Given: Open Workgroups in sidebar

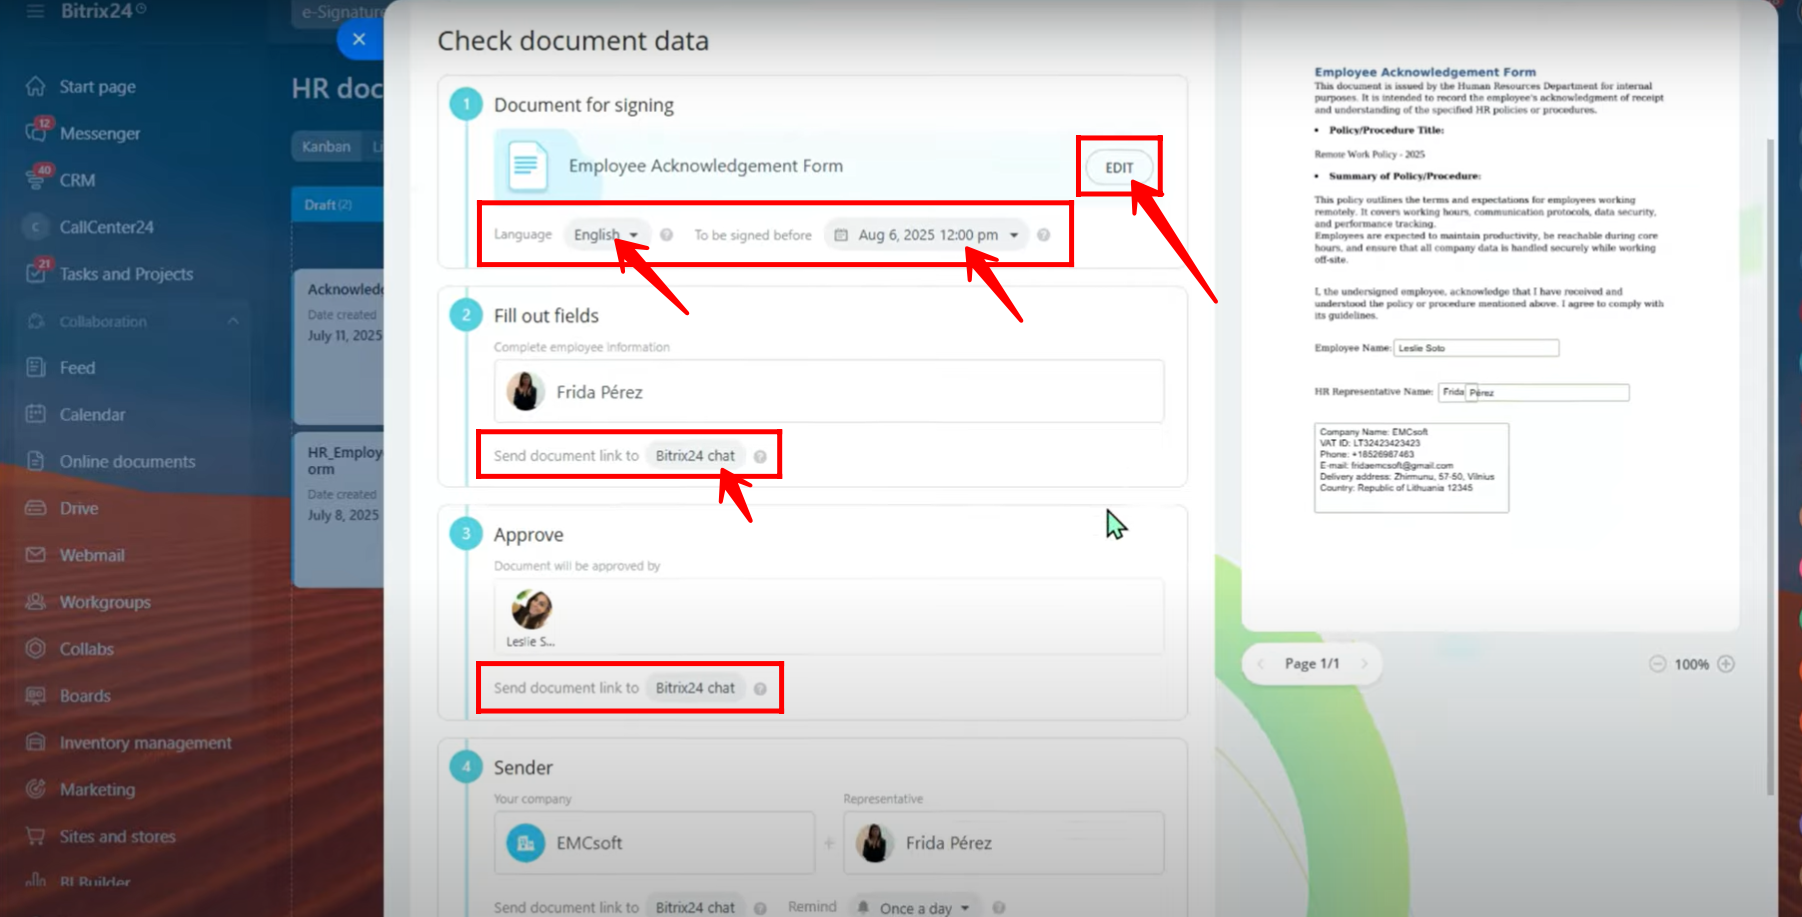Looking at the screenshot, I should 105,602.
